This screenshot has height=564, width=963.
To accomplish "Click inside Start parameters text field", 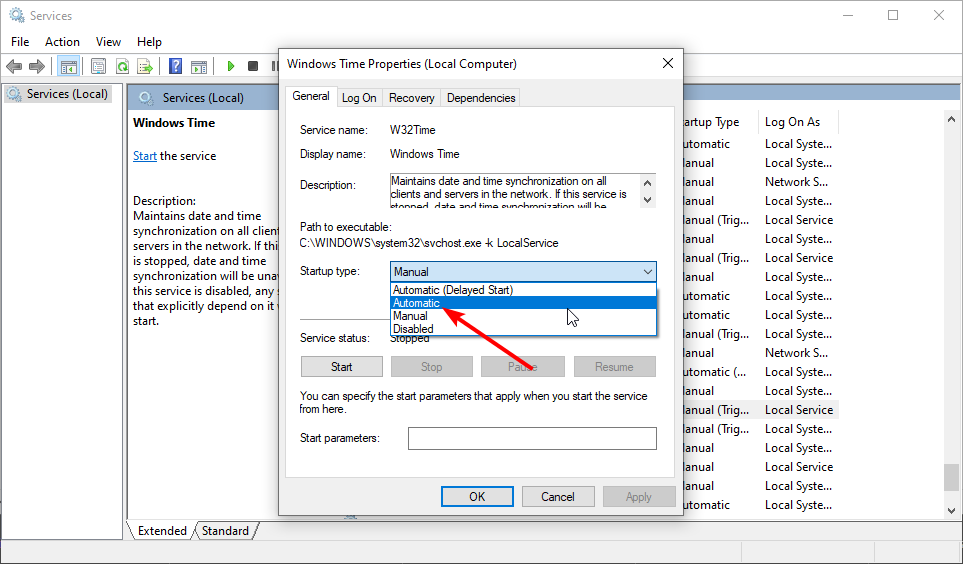I will (x=532, y=438).
